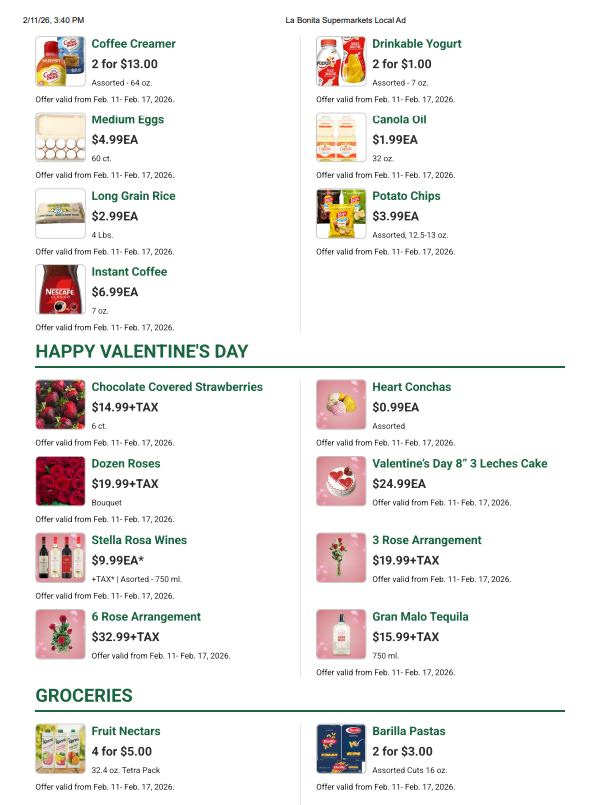The image size is (600, 805).
Task: Click the Heart Conchas product title
Action: (x=411, y=387)
